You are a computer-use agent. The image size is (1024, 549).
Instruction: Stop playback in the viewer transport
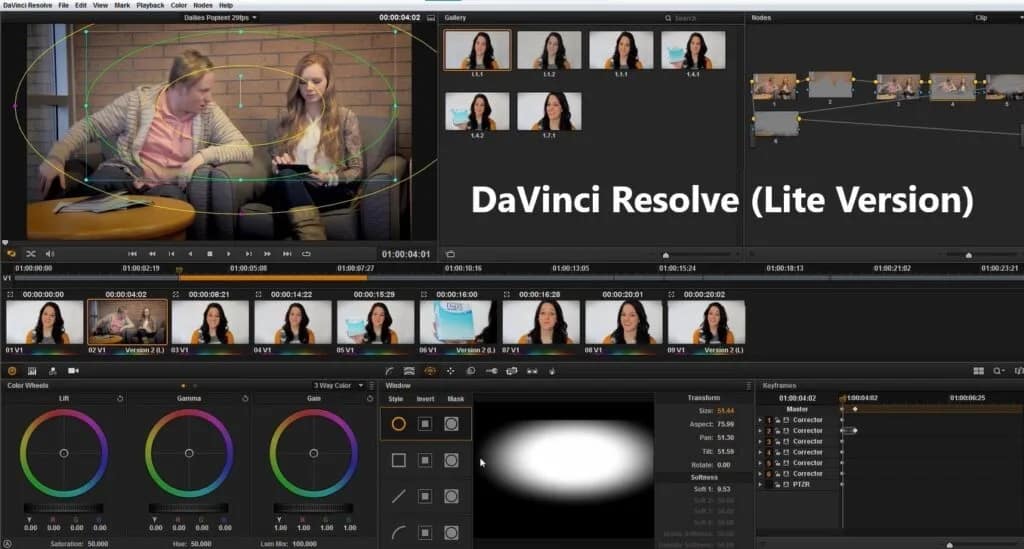[x=210, y=254]
